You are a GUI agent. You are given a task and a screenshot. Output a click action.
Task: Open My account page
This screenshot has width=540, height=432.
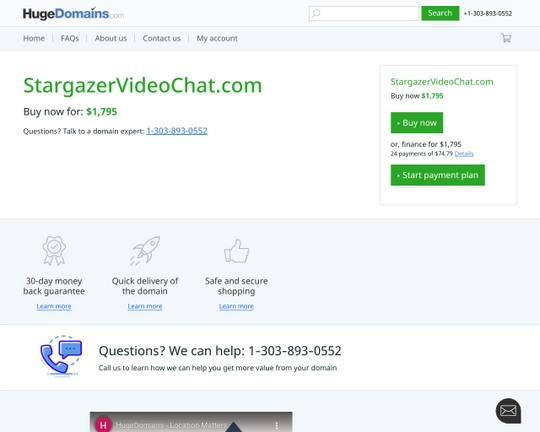coord(217,38)
